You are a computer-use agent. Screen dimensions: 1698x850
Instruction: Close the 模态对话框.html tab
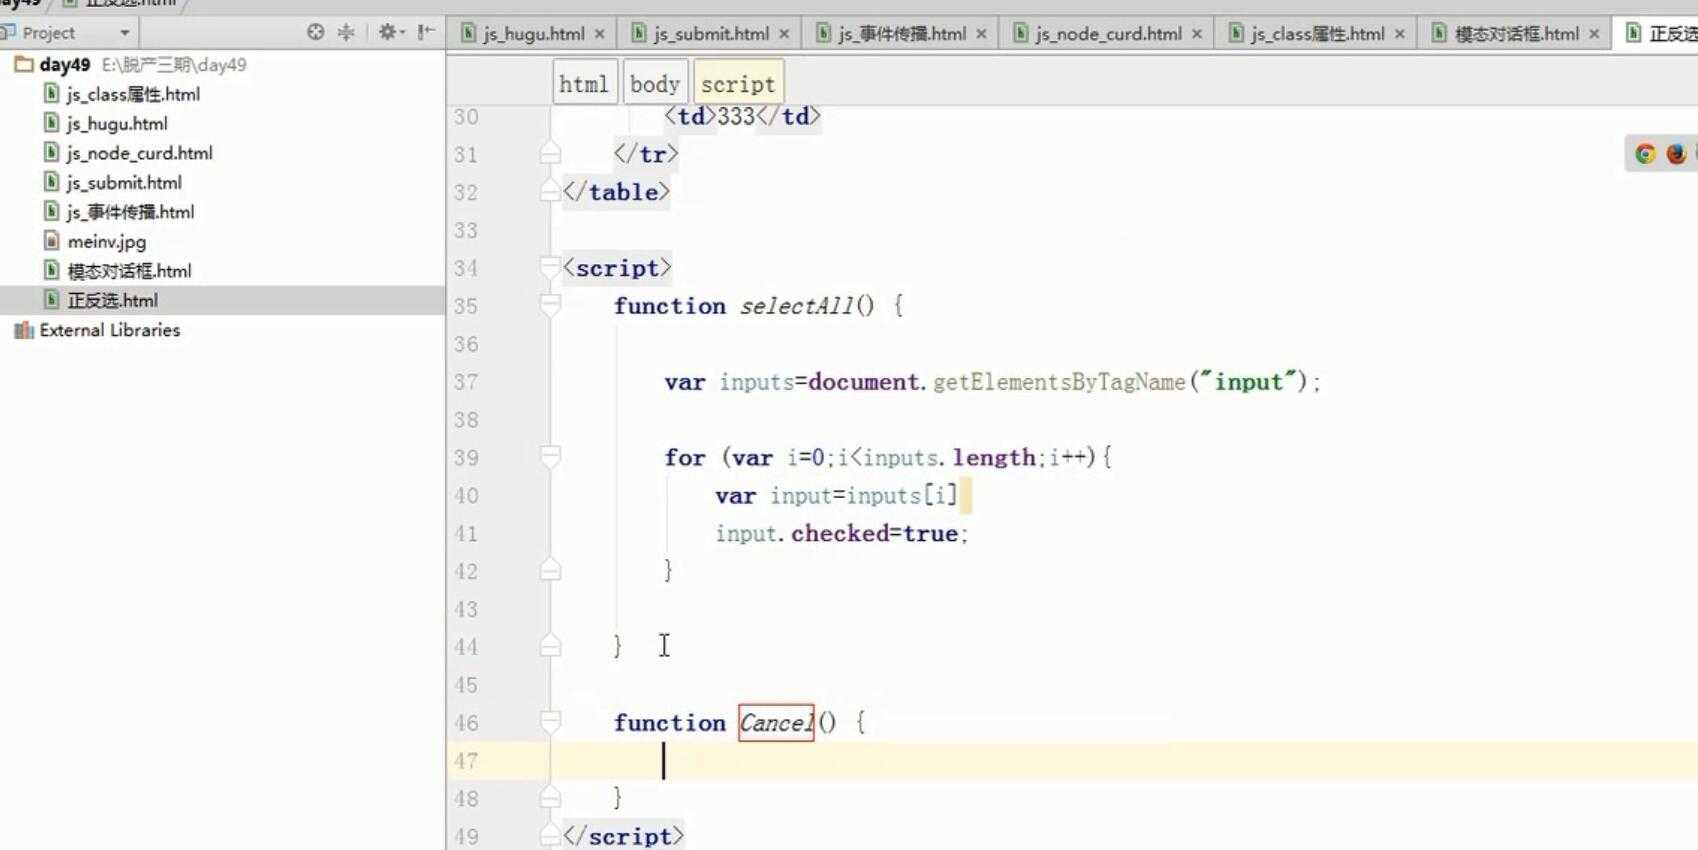point(1594,34)
